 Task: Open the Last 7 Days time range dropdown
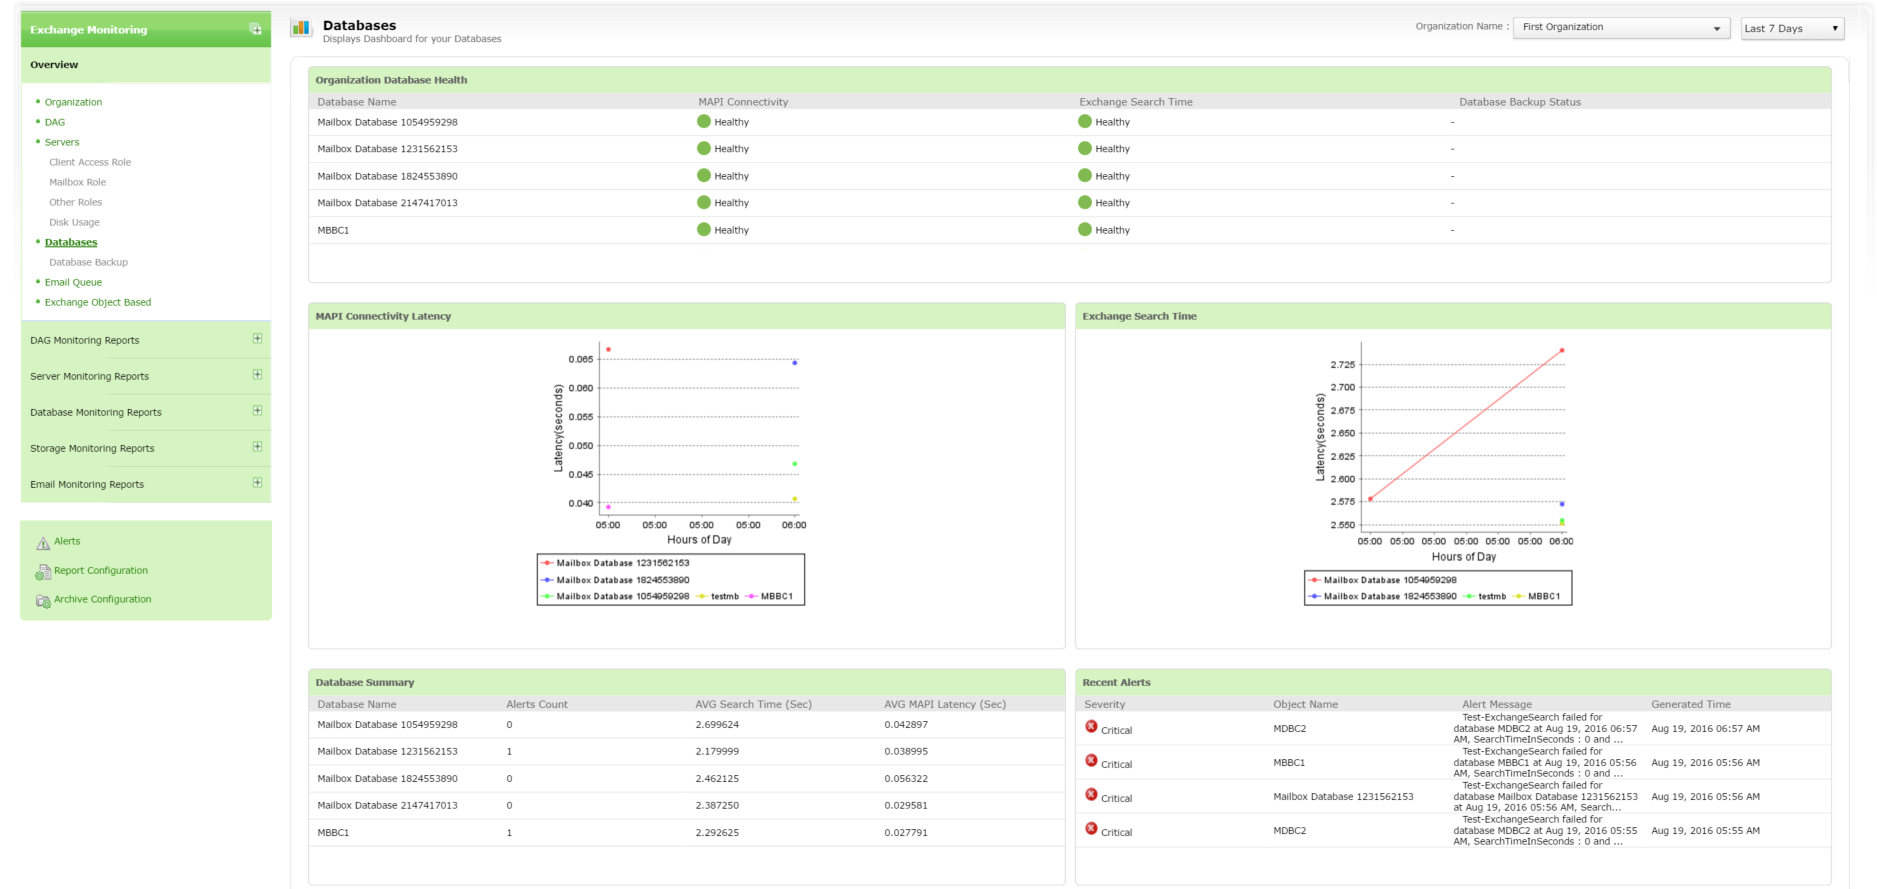(x=1792, y=28)
